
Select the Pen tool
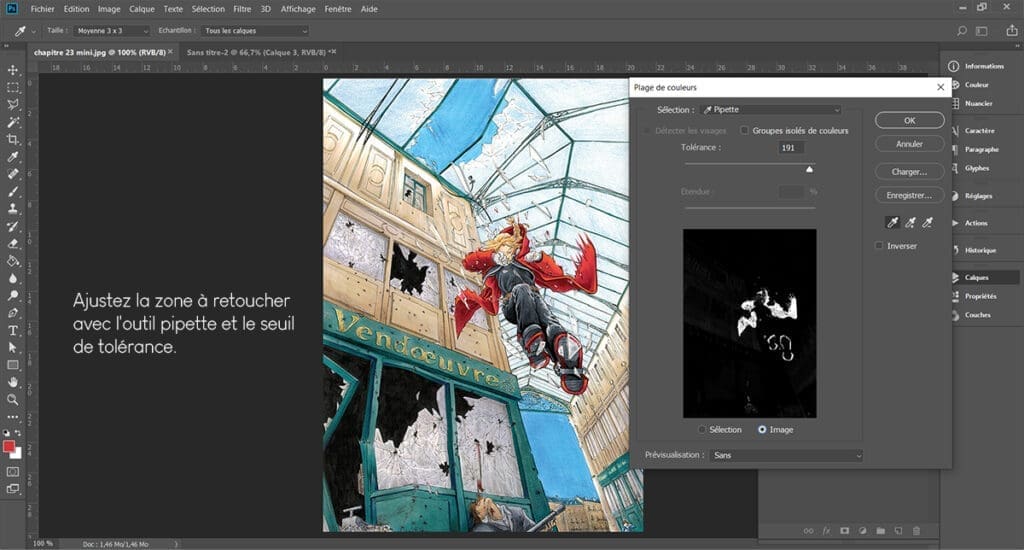coord(12,313)
